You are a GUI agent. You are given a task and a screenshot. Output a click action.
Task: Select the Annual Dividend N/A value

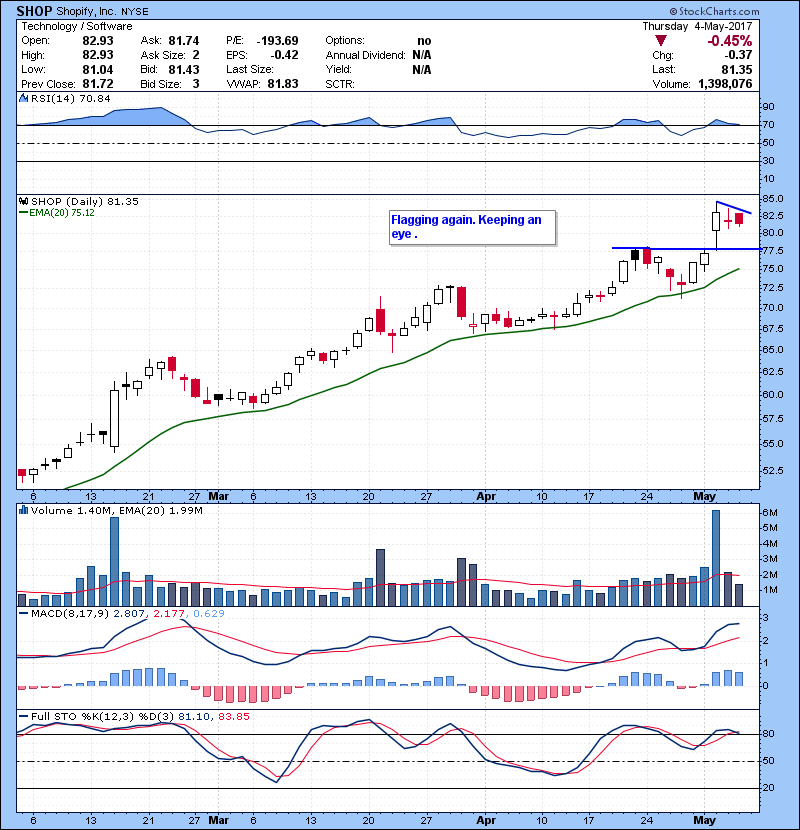click(421, 55)
